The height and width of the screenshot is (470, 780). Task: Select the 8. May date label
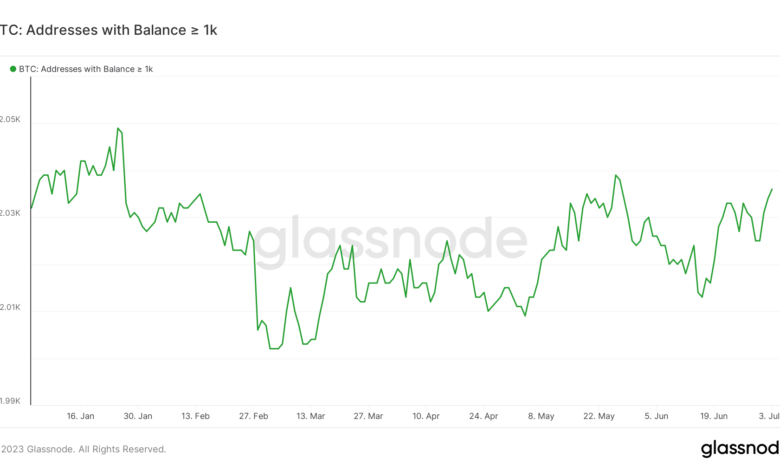(542, 415)
